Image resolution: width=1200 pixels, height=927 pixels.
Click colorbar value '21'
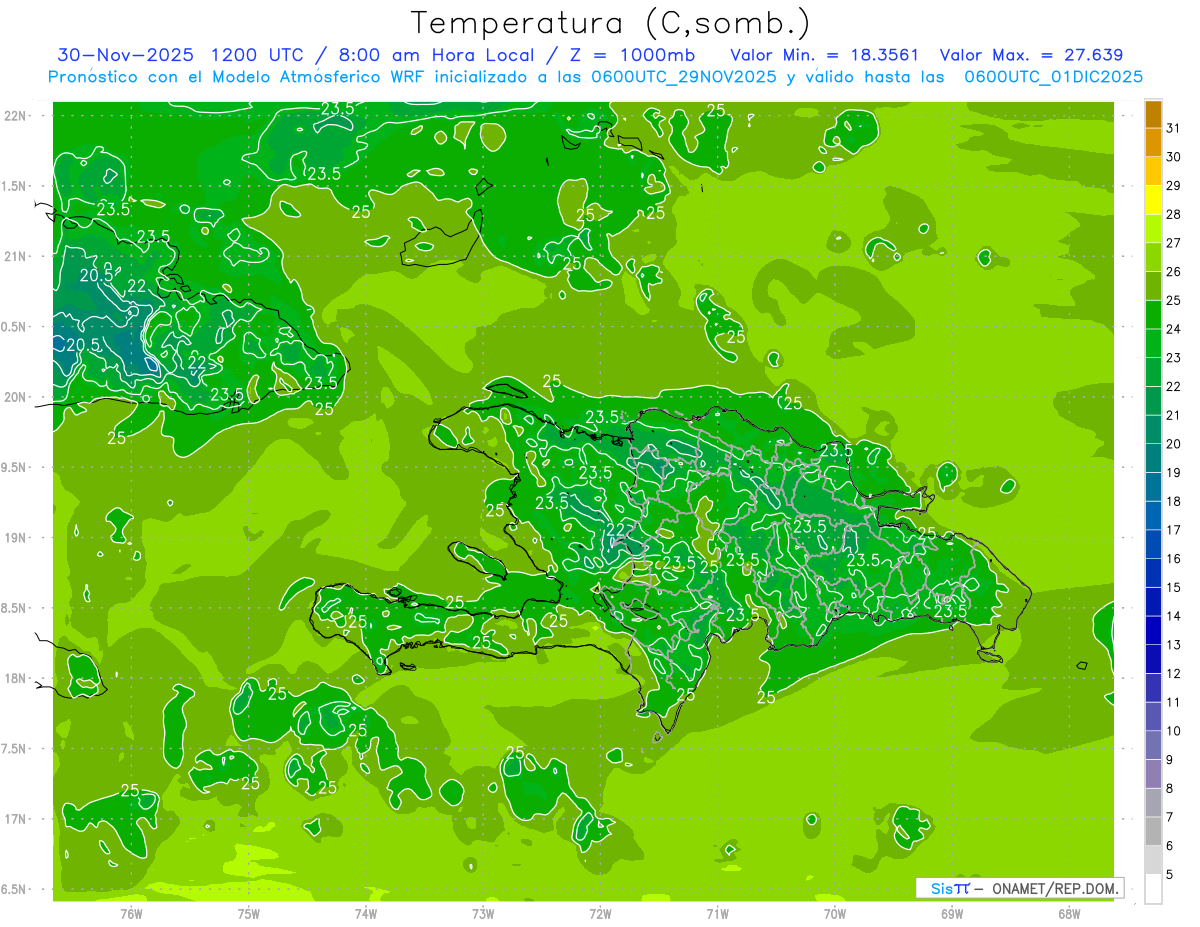pyautogui.click(x=1173, y=415)
